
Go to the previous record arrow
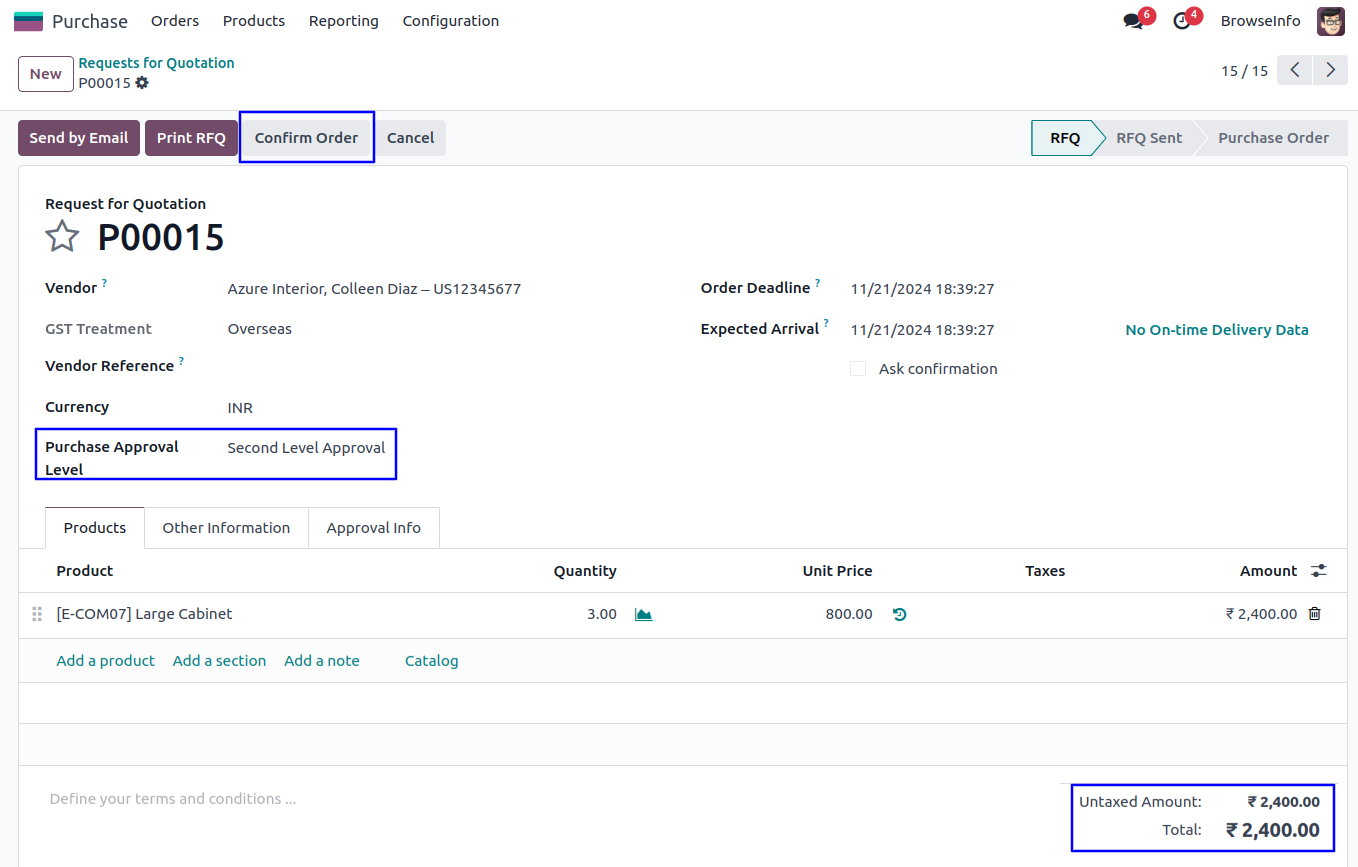pos(1295,70)
